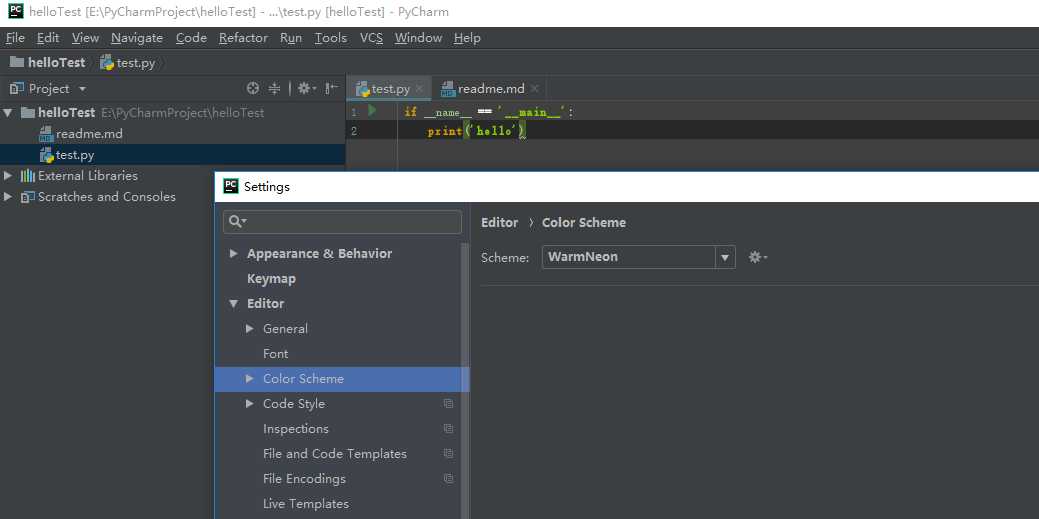Open the Project view selector dropdown

82,88
